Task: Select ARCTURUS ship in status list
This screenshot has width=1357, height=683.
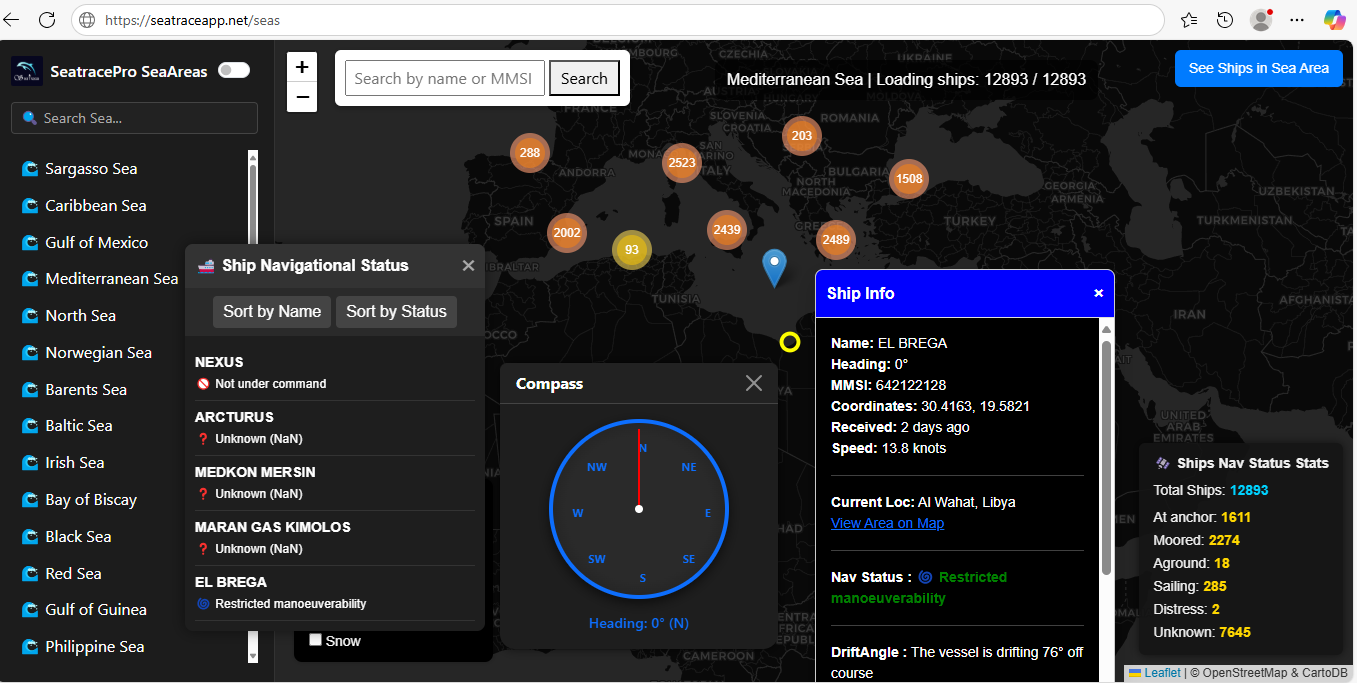Action: [335, 427]
